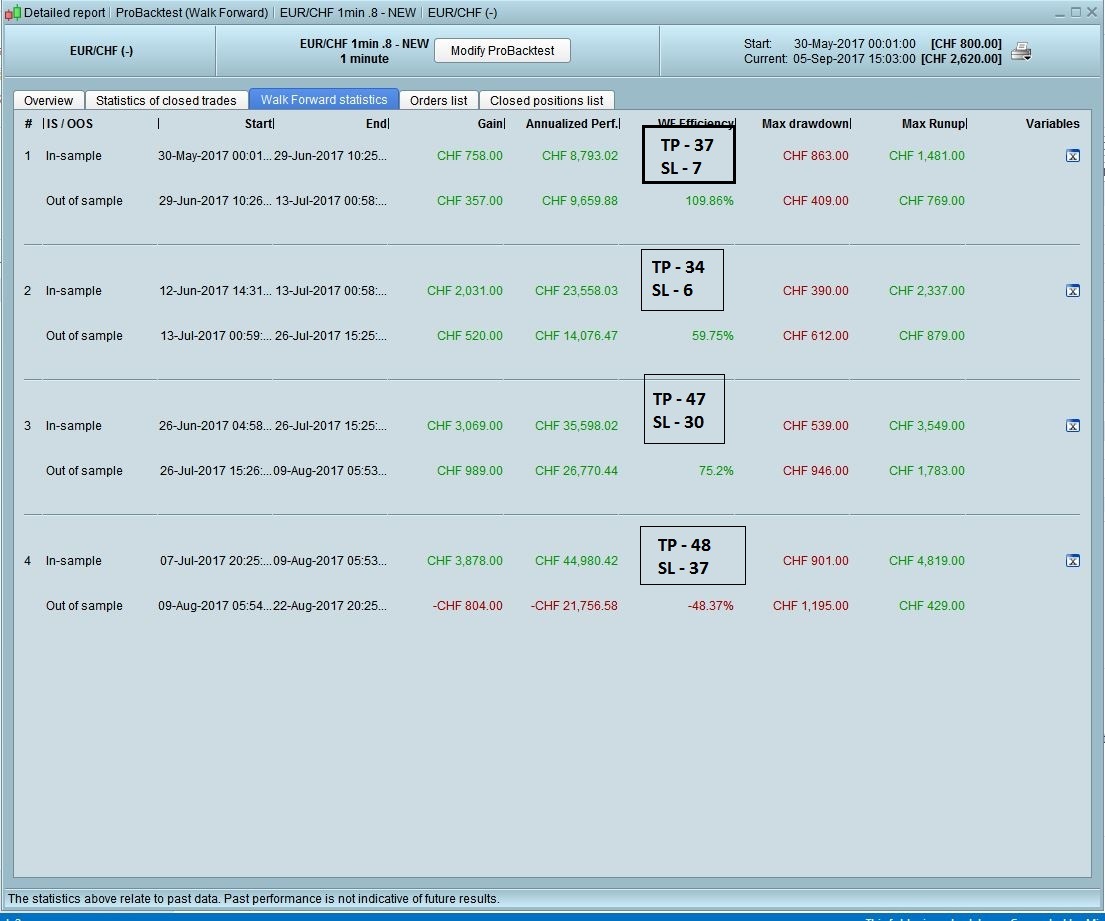The height and width of the screenshot is (921, 1105).
Task: Click the IS / OOS column header
Action: 70,123
